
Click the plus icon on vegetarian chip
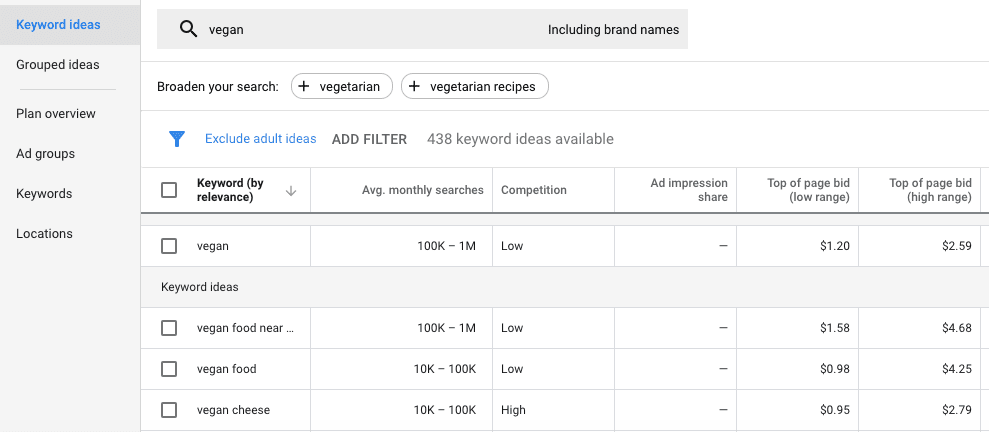304,87
